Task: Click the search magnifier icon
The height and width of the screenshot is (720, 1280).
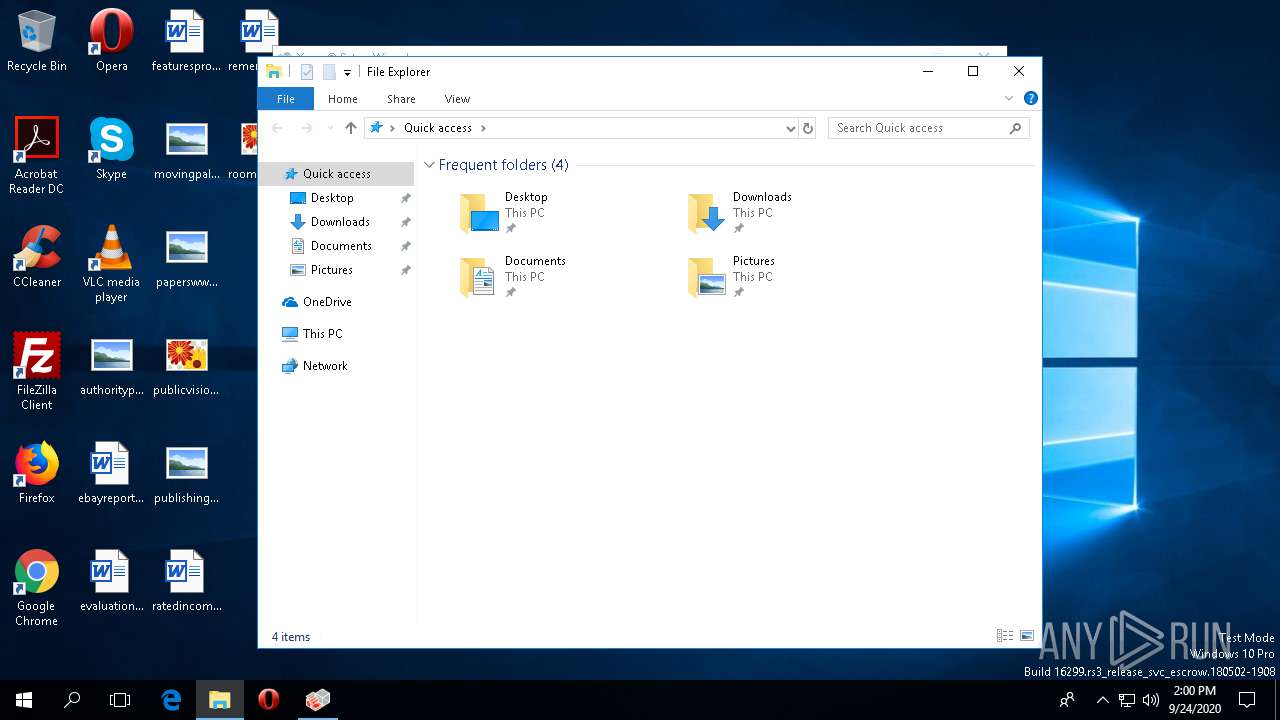Action: click(1016, 128)
